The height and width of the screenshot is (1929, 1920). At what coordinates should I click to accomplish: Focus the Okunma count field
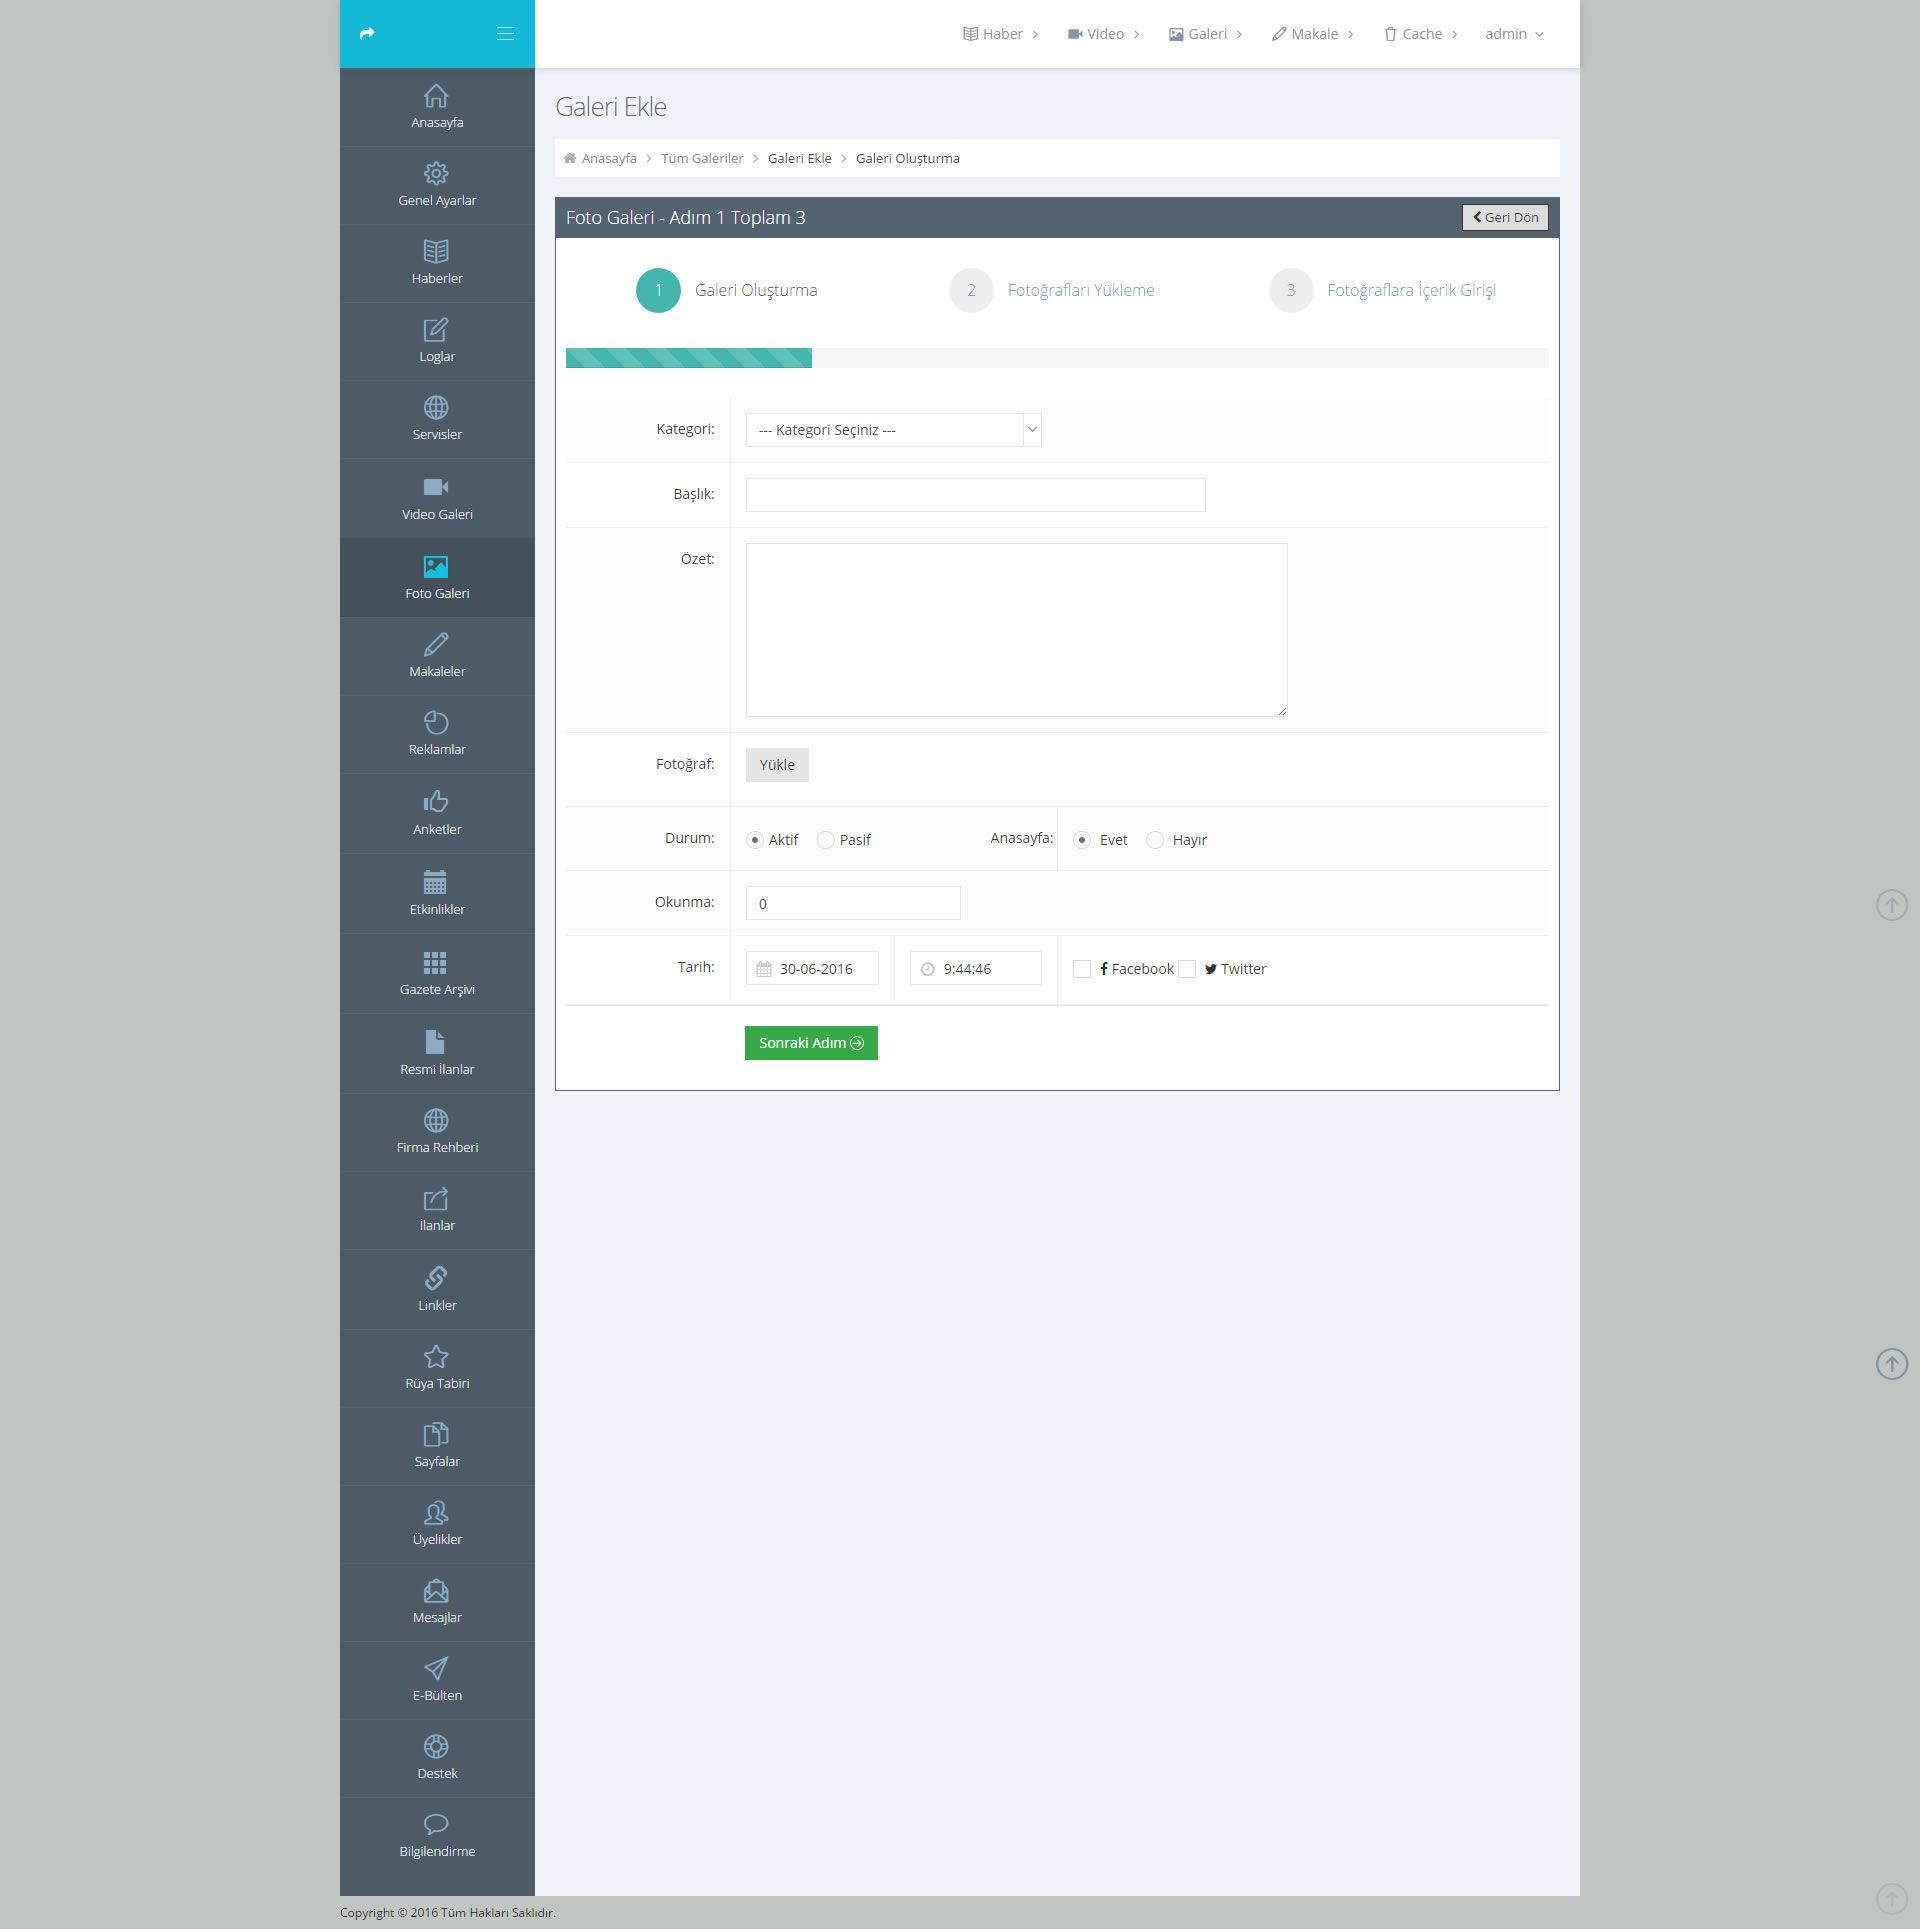pos(853,903)
